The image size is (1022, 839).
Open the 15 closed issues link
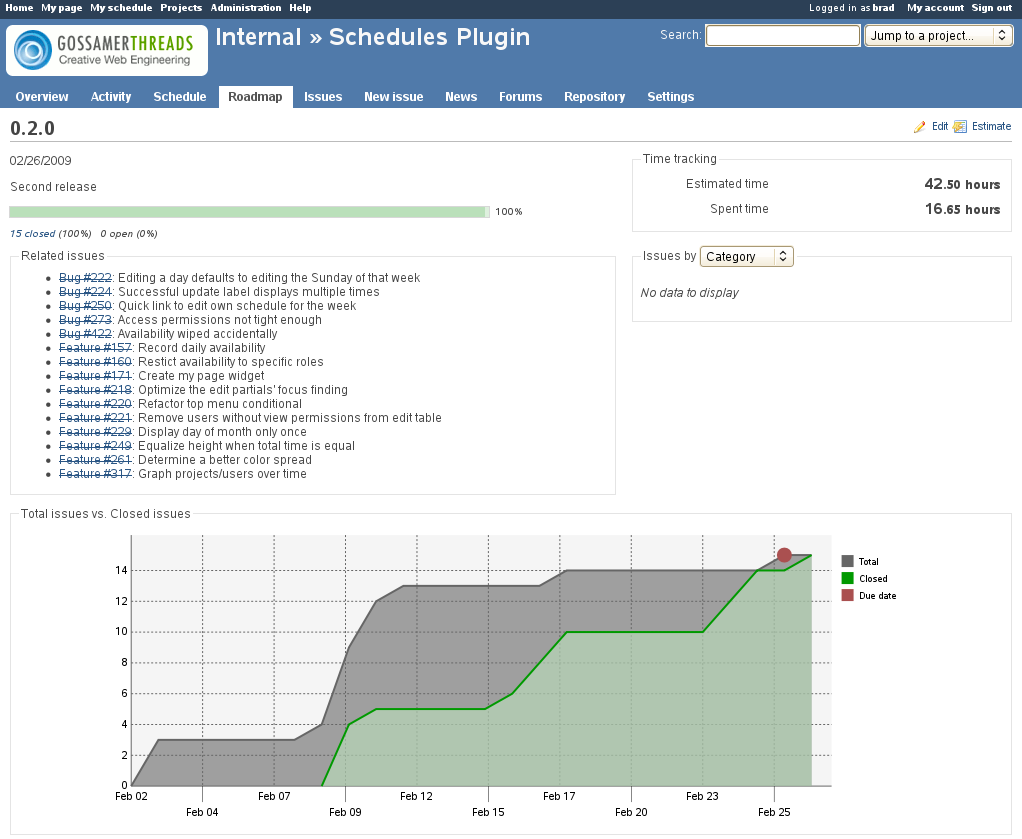32,234
